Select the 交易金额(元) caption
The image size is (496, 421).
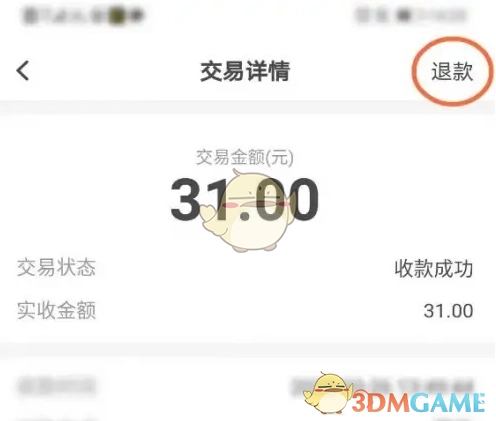[245, 157]
